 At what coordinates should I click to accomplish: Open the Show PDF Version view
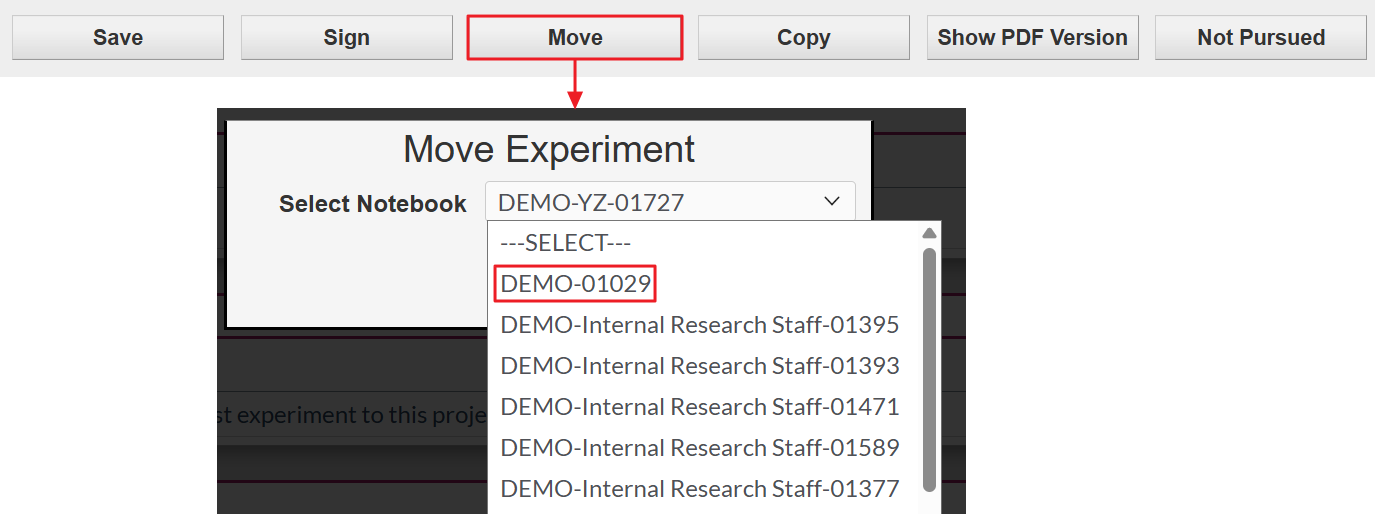(x=1032, y=38)
